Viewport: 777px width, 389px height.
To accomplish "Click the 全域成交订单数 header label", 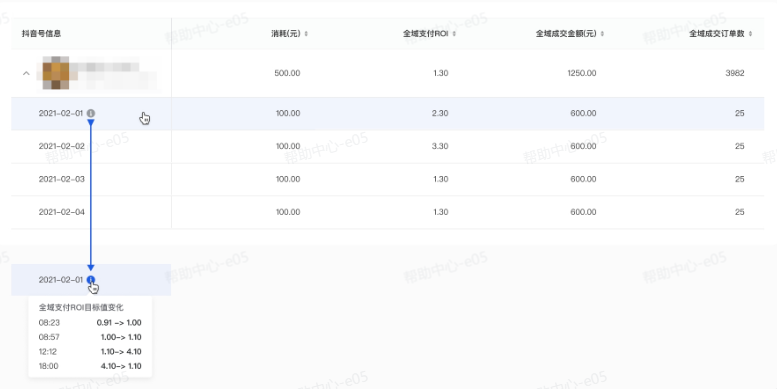I will pyautogui.click(x=717, y=34).
